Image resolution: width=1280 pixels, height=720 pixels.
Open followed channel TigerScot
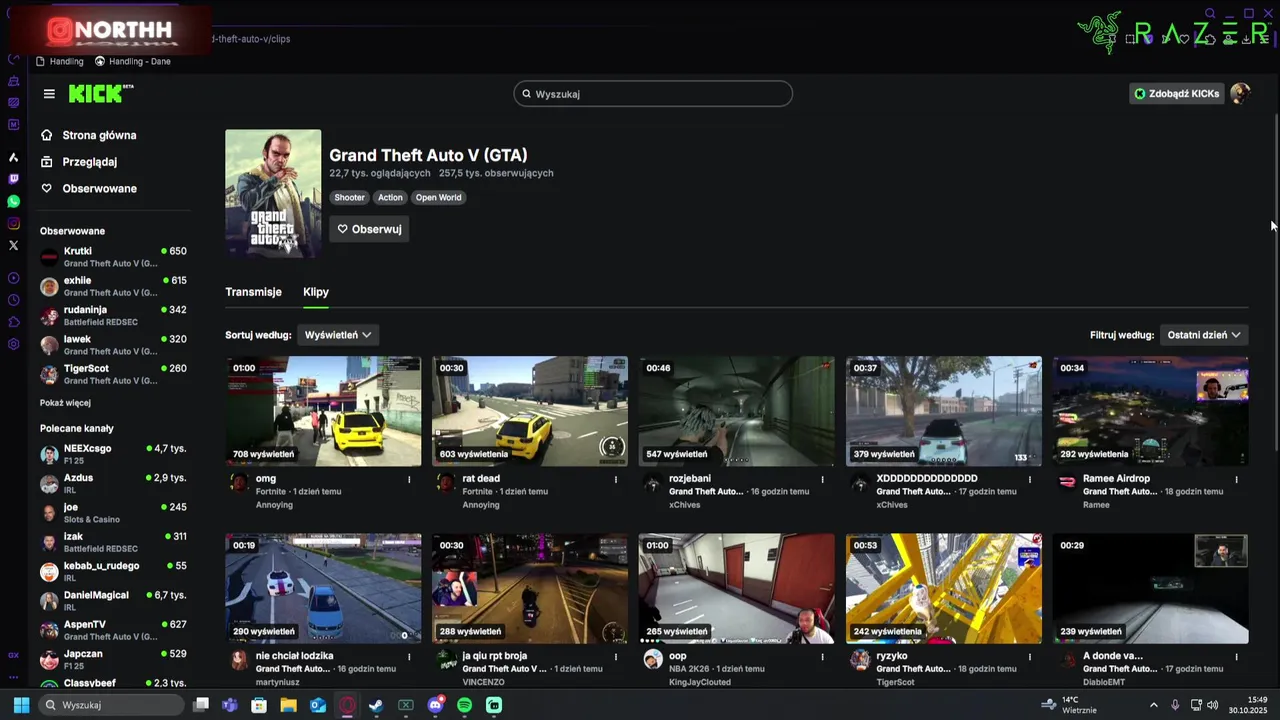(x=113, y=374)
